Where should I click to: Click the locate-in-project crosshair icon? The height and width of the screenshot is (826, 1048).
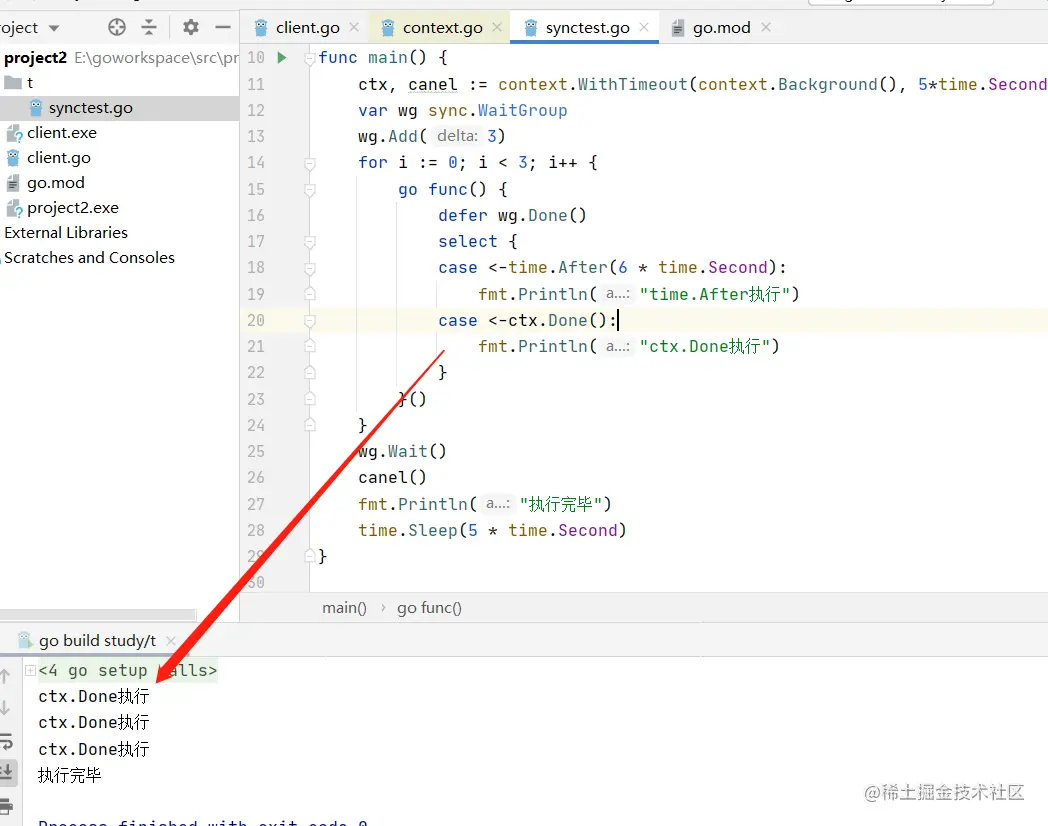(x=117, y=27)
